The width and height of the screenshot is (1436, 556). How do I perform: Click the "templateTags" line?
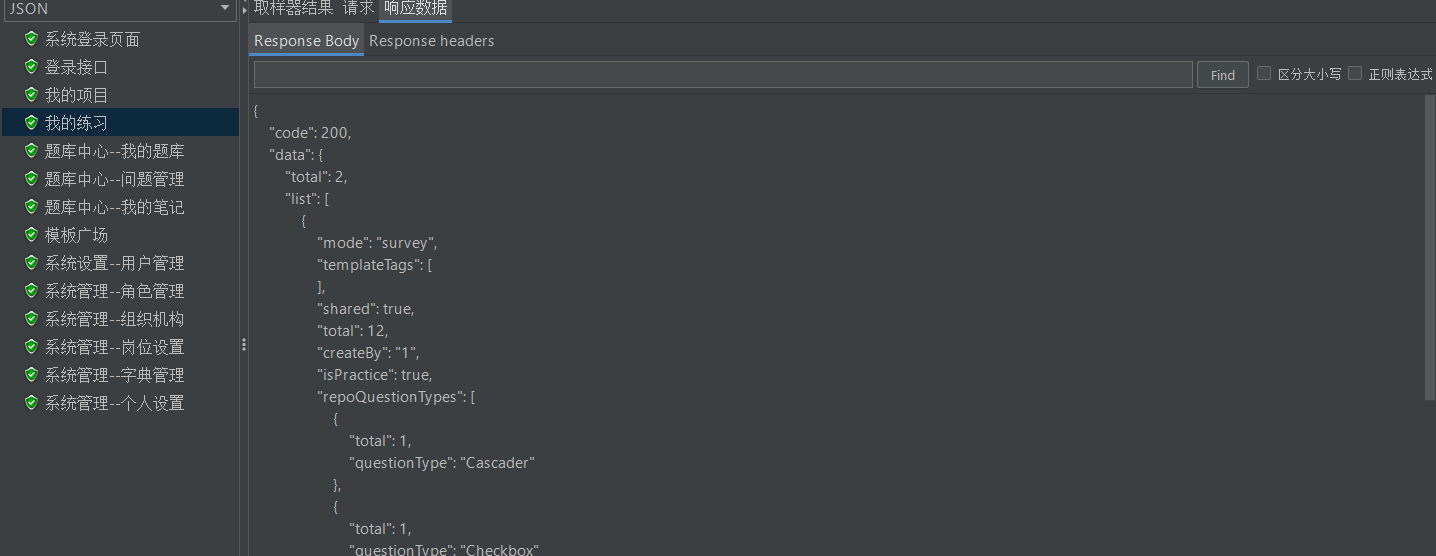(x=374, y=264)
